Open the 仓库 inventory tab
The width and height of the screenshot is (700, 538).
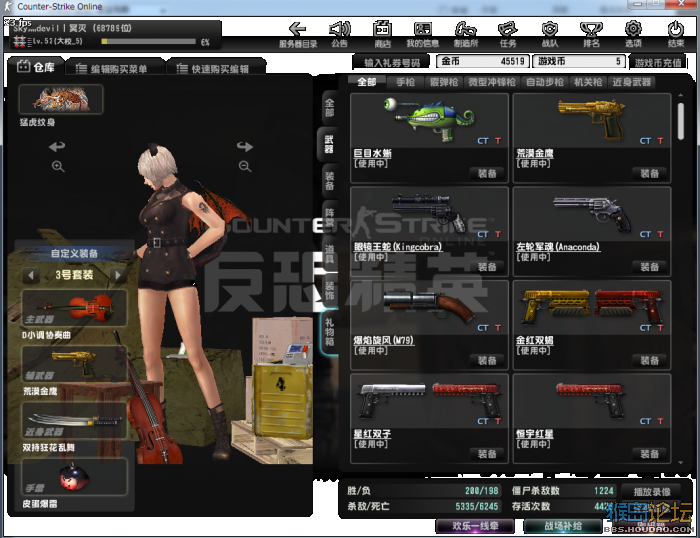click(x=36, y=67)
